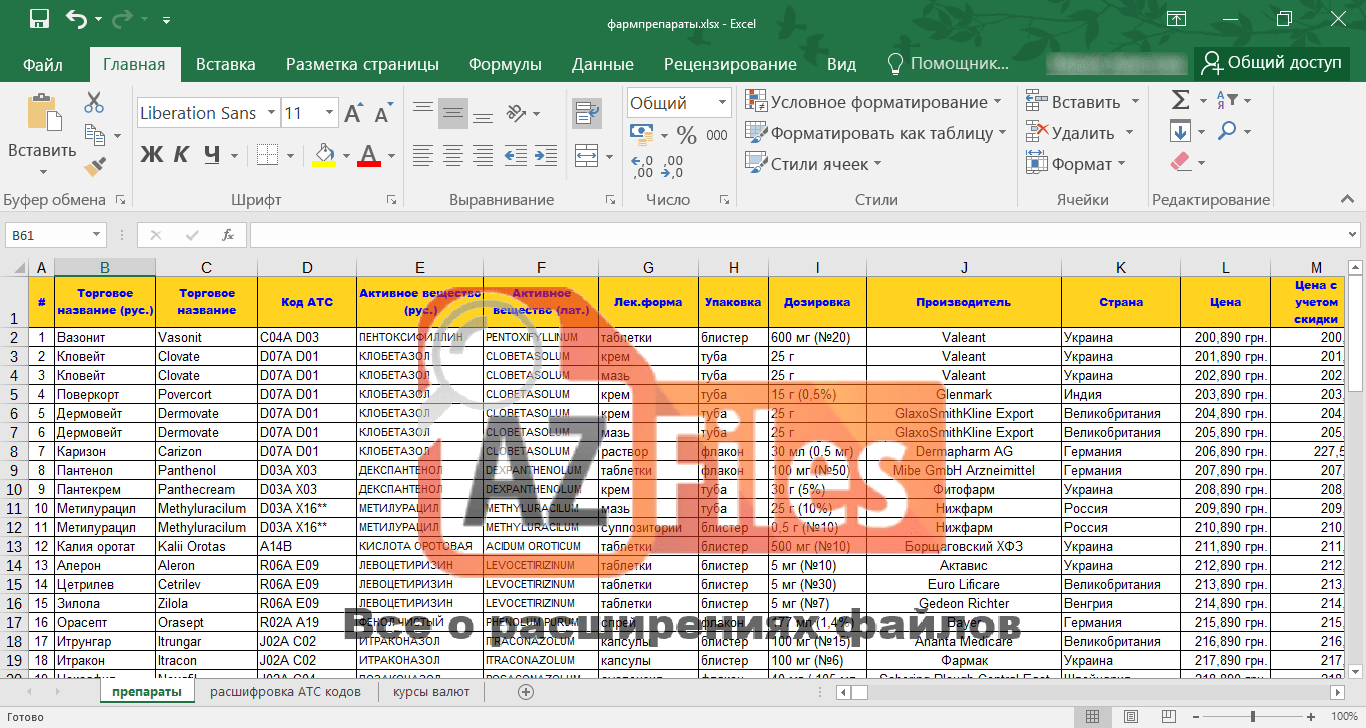Activate the Format Painter brush
This screenshot has width=1366, height=728.
coord(94,166)
